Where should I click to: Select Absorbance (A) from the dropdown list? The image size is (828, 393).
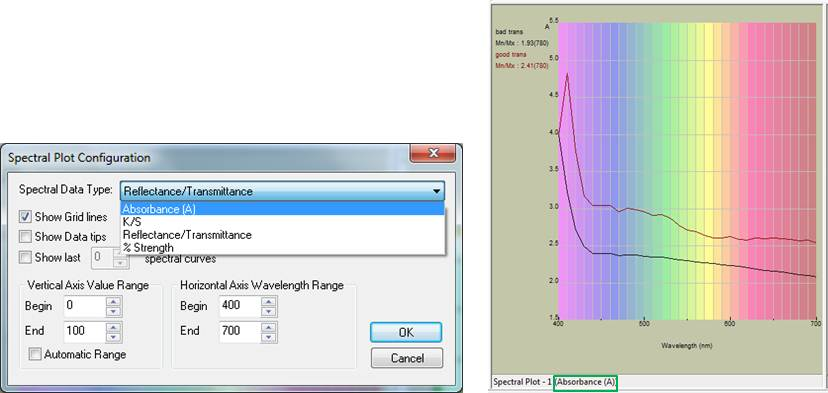[283, 209]
